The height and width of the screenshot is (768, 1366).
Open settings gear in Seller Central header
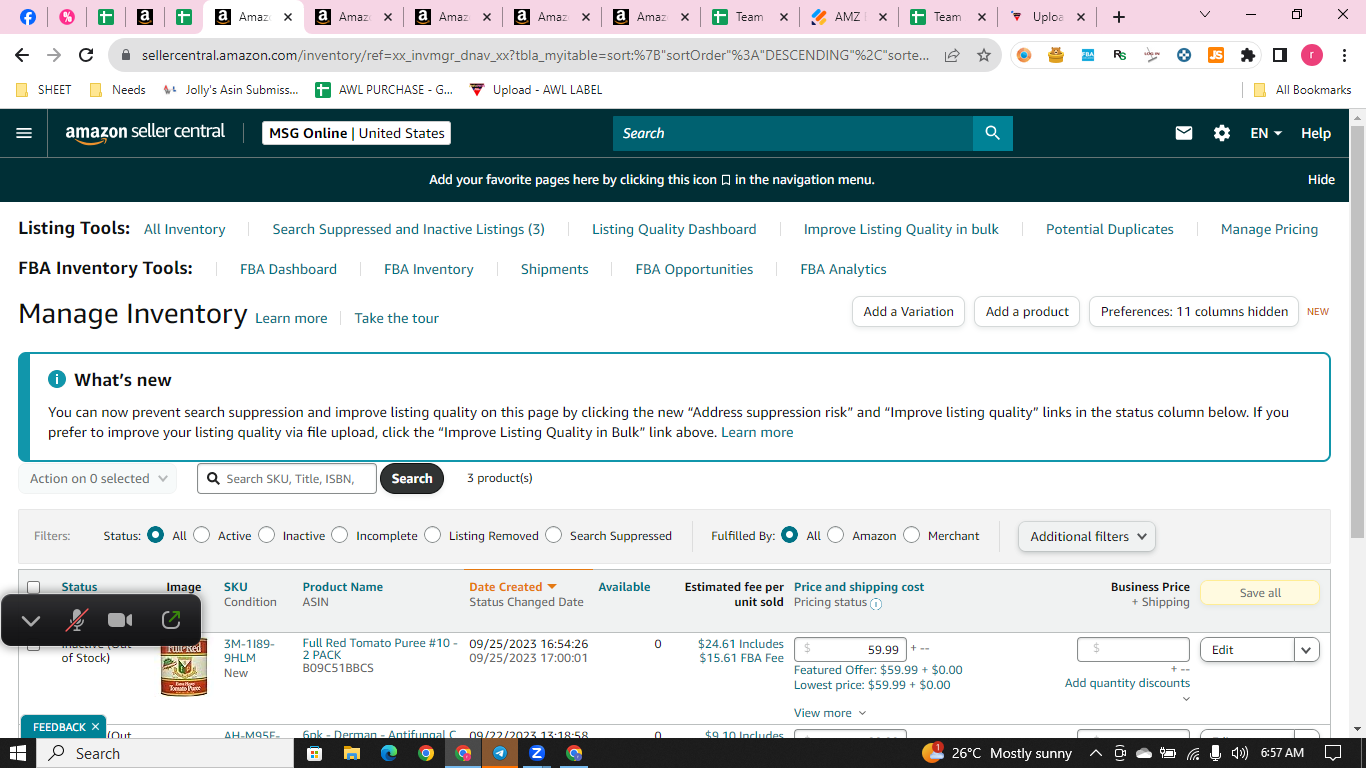(x=1222, y=133)
